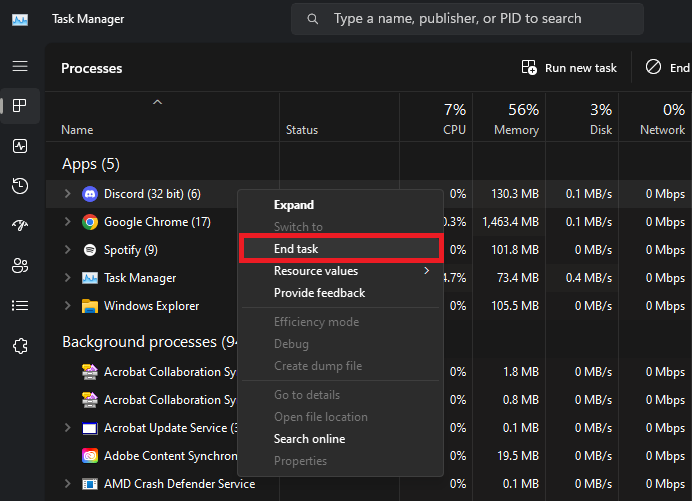Choose End task in the context menu
The image size is (692, 501).
coord(340,249)
